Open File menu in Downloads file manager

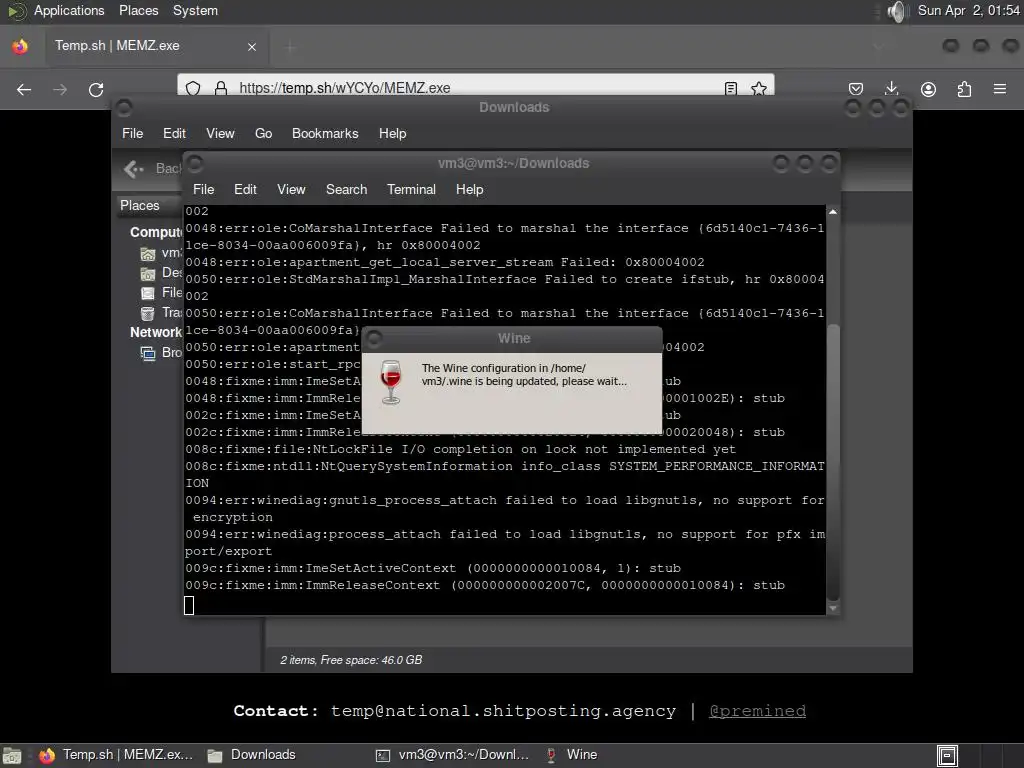(x=133, y=133)
